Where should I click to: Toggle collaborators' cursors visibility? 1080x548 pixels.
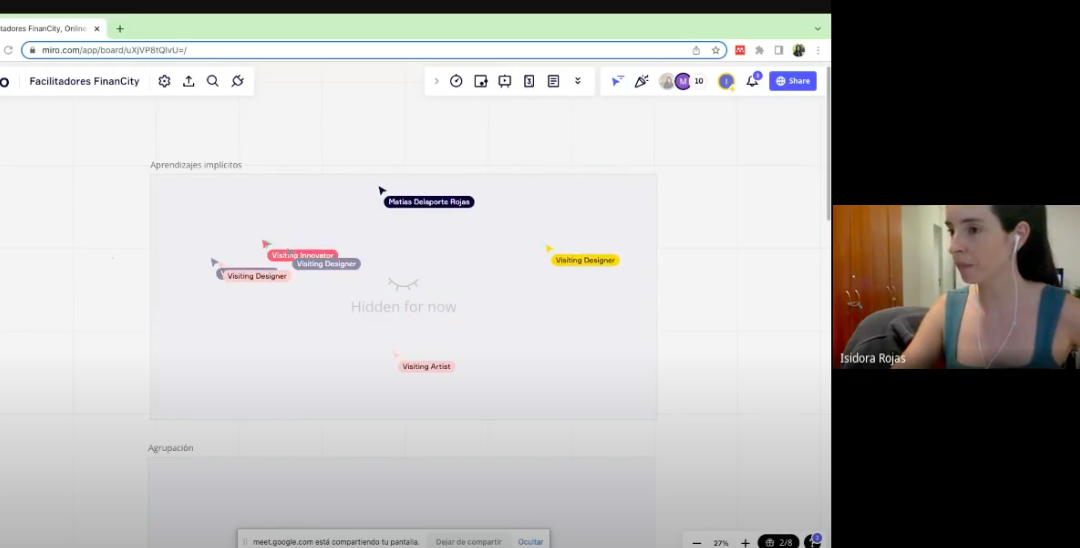click(x=618, y=81)
